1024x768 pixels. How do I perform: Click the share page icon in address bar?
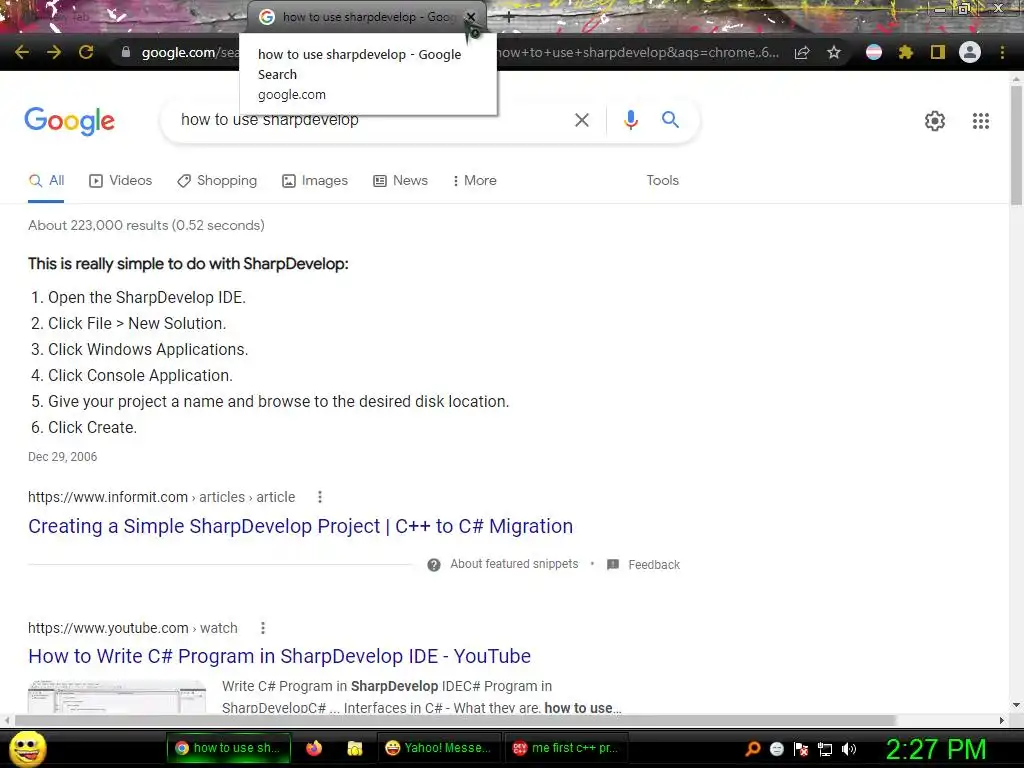[802, 52]
